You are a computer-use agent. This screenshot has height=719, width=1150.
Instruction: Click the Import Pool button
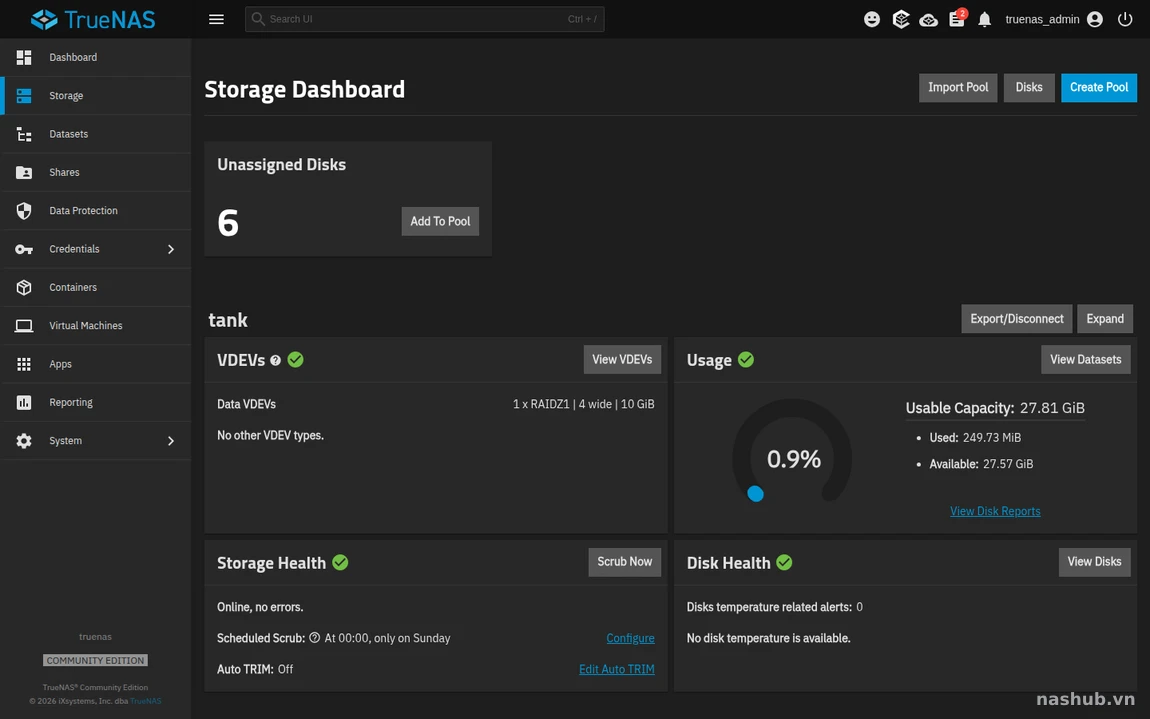pos(958,87)
